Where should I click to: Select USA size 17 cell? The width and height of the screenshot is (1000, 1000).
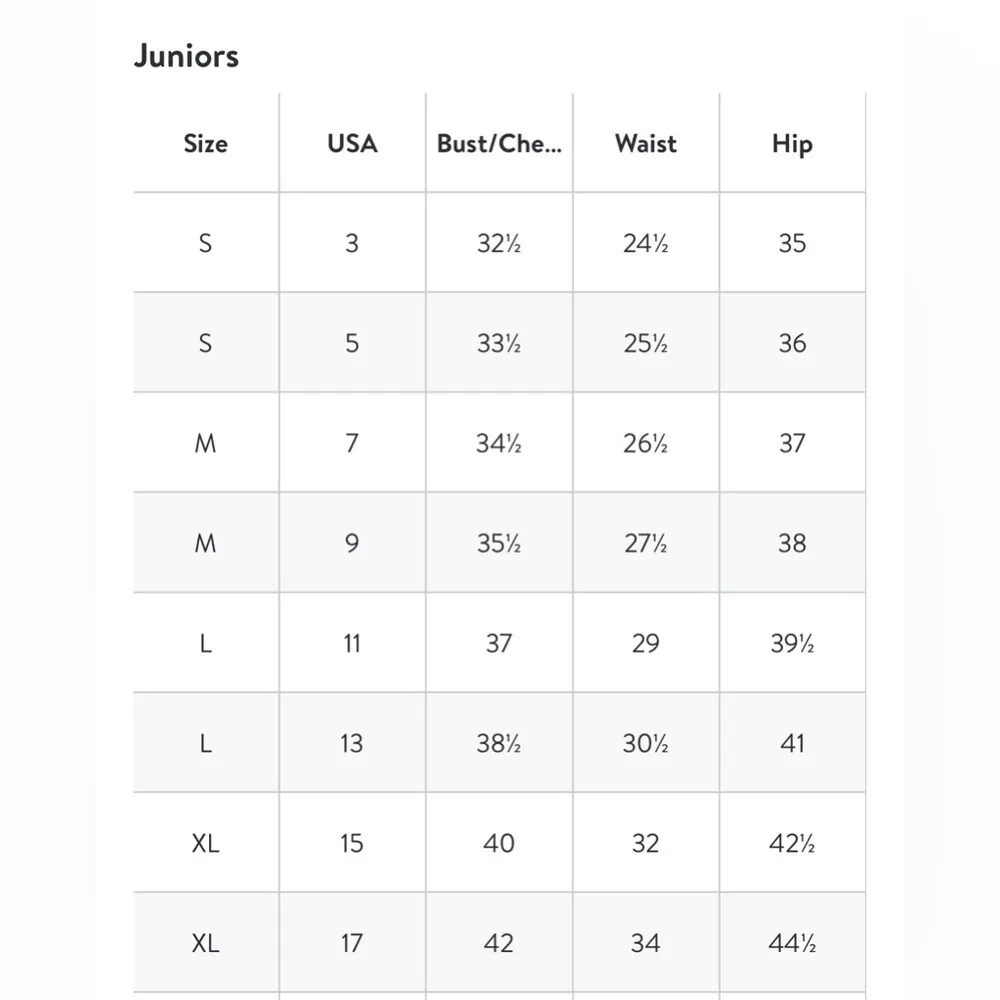[x=352, y=943]
